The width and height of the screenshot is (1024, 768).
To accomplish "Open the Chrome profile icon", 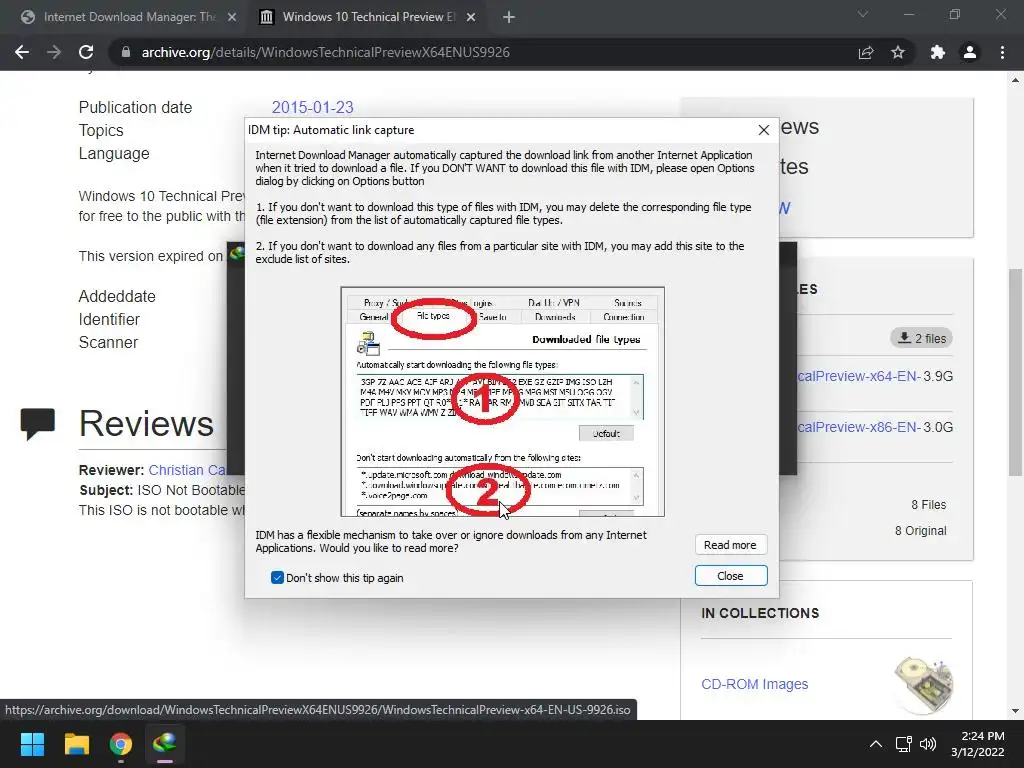I will [x=970, y=52].
